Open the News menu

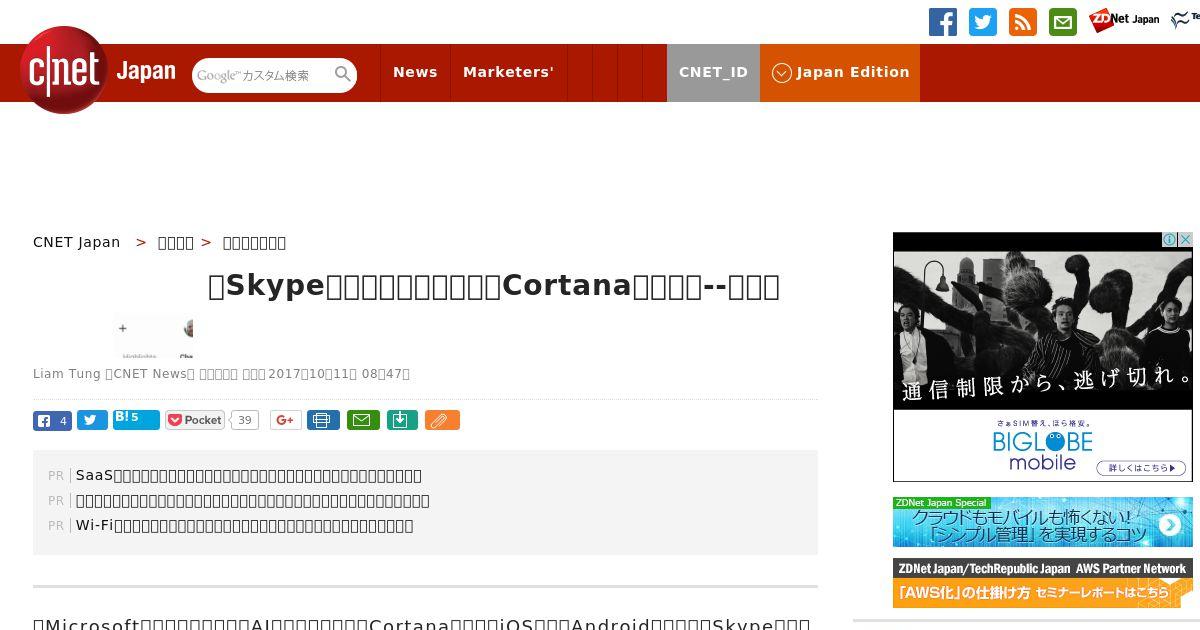tap(415, 72)
